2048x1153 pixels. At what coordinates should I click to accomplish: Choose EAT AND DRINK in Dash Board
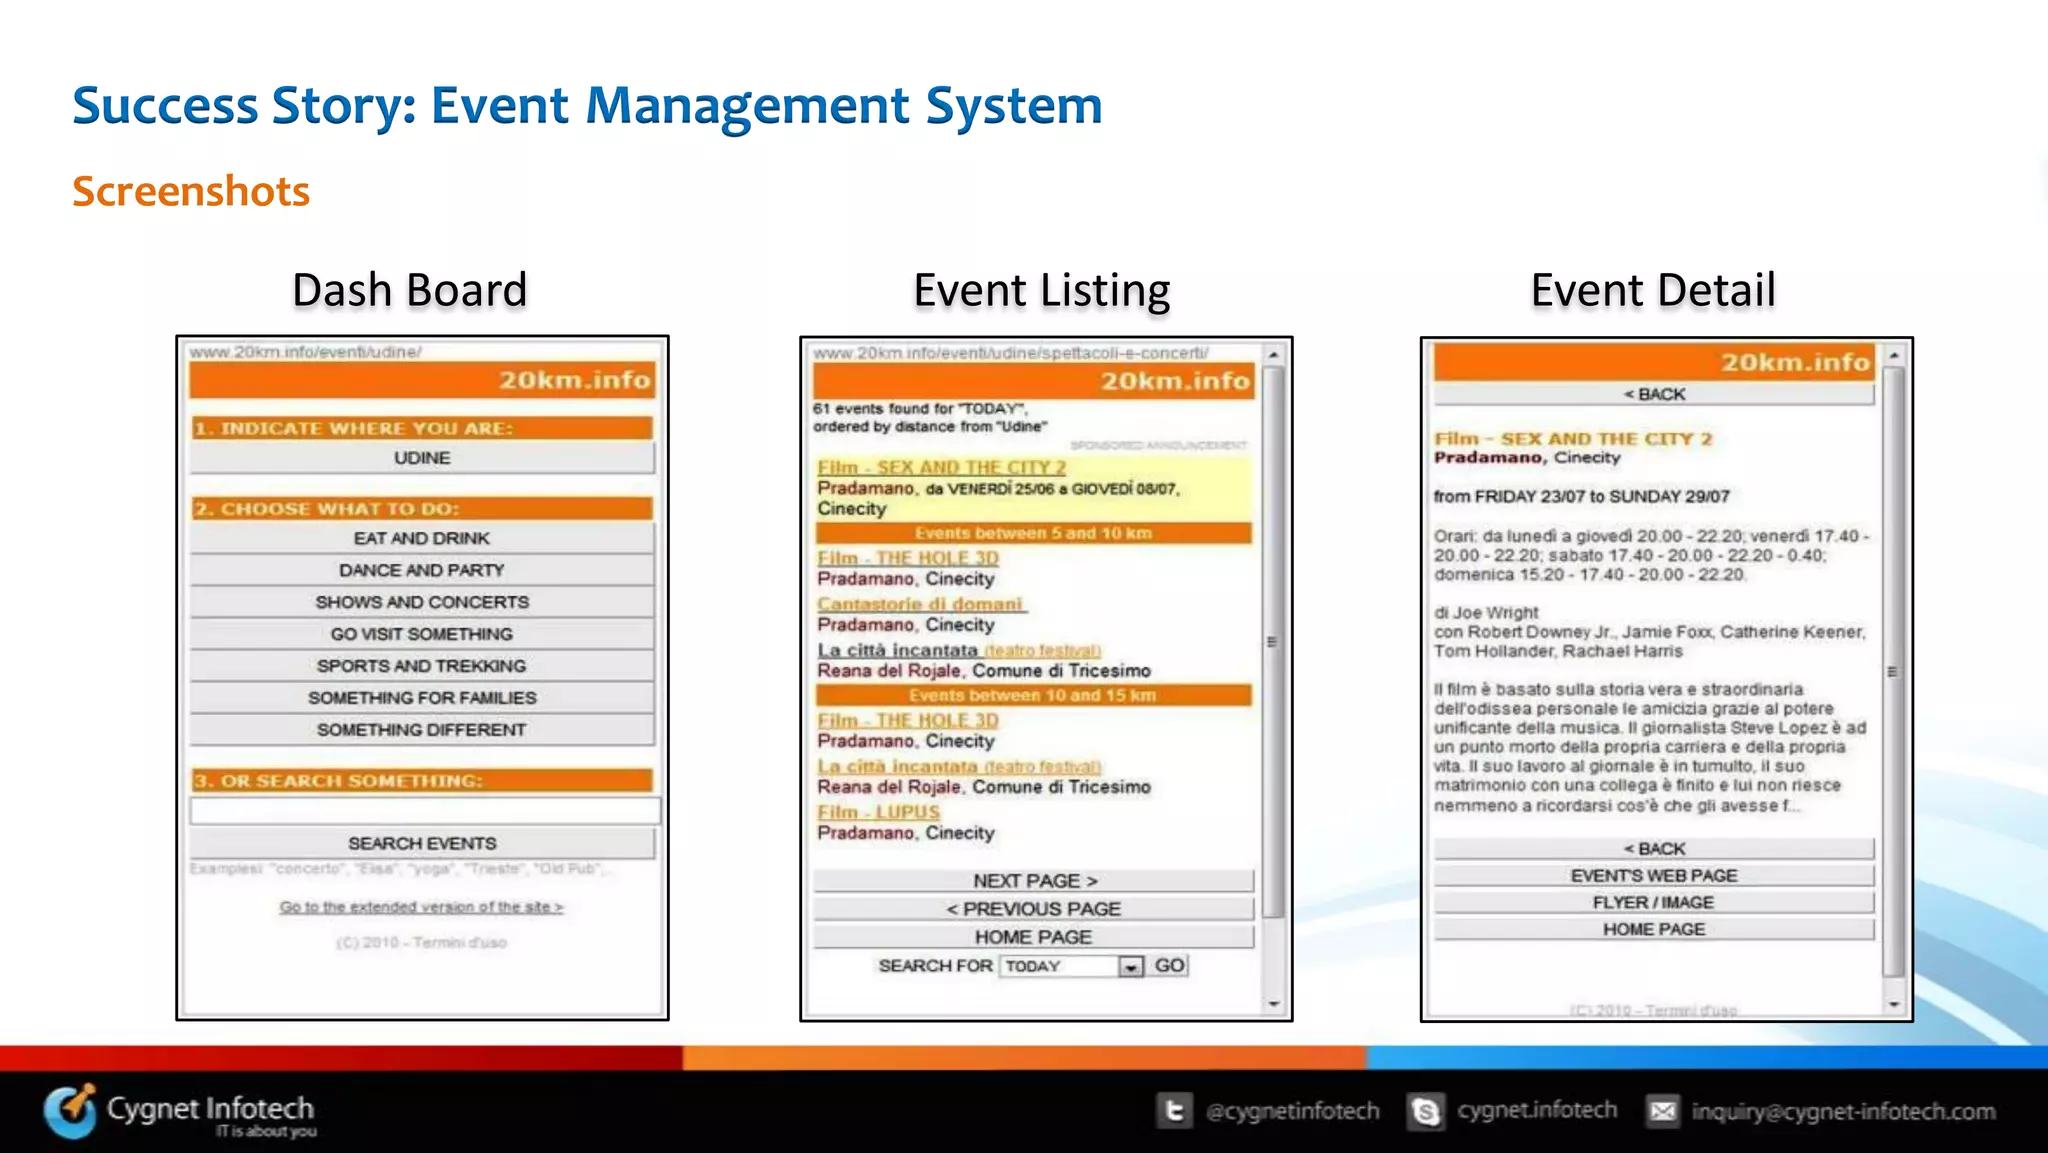422,538
